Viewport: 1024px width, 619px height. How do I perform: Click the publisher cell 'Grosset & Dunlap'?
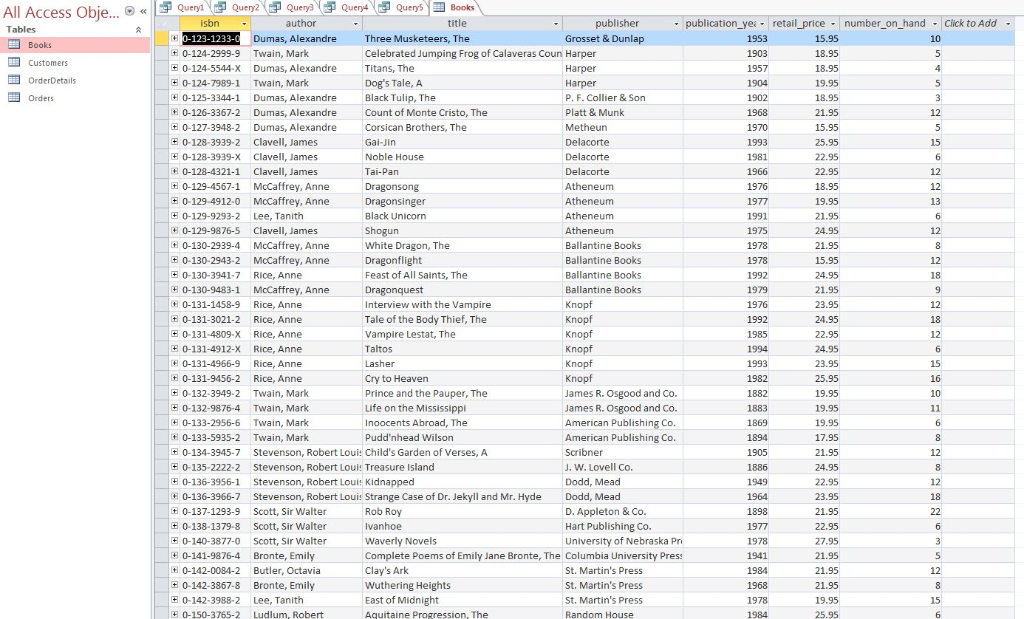pyautogui.click(x=622, y=39)
